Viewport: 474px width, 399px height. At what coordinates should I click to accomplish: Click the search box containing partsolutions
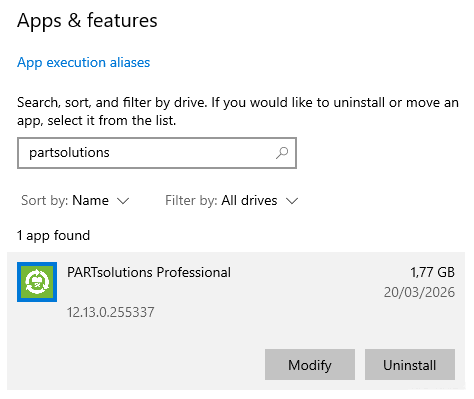pyautogui.click(x=157, y=153)
